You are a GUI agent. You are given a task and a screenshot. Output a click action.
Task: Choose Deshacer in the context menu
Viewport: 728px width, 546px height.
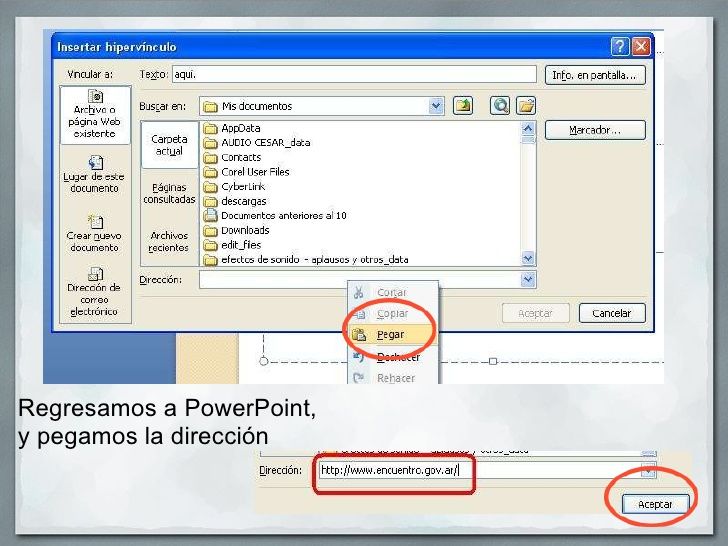[392, 357]
